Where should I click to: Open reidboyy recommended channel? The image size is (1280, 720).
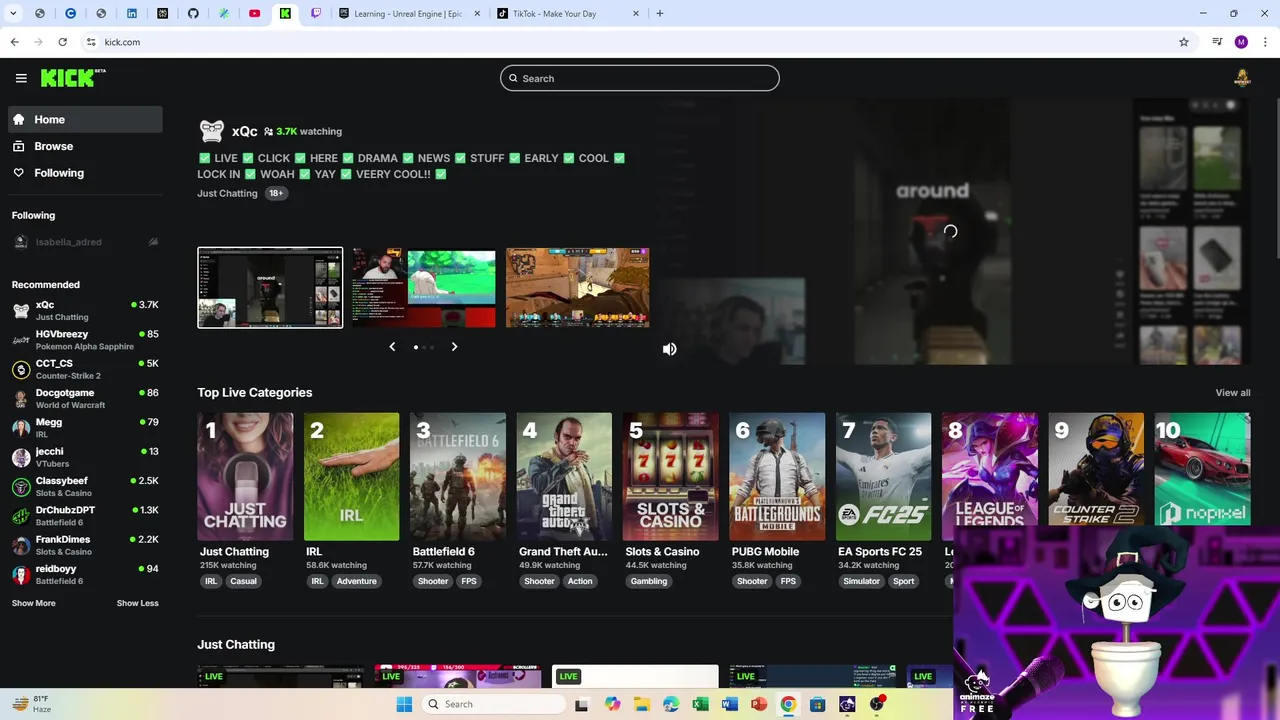(85, 574)
